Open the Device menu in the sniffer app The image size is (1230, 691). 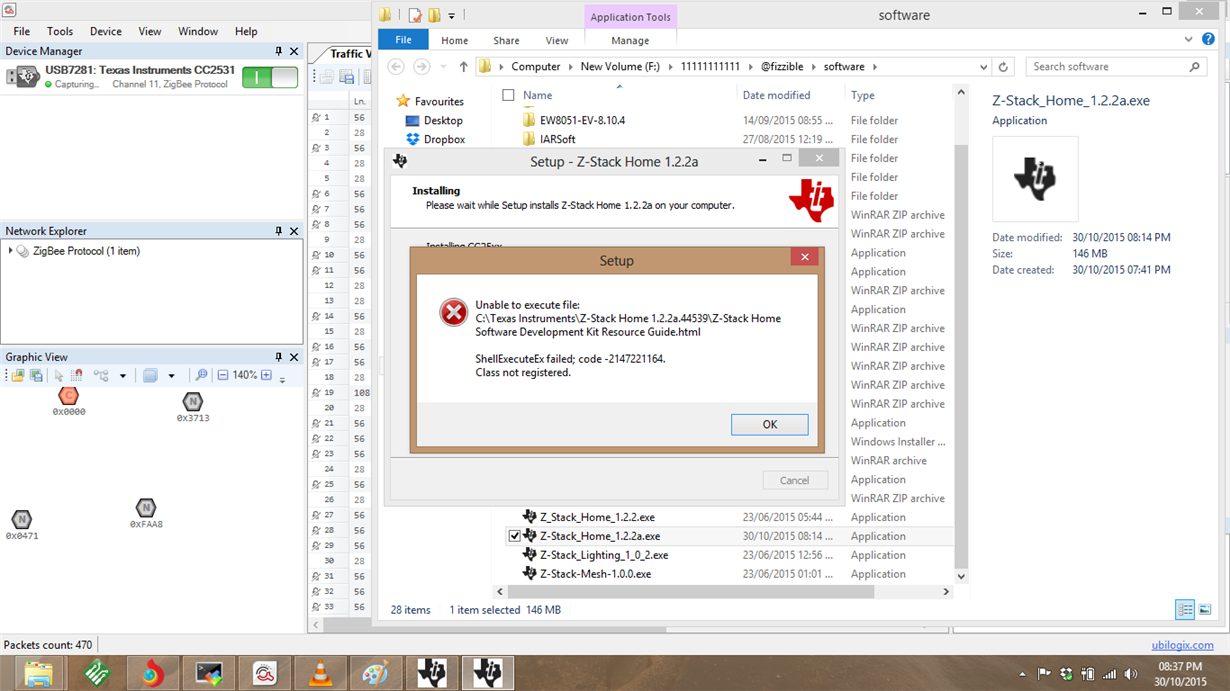pyautogui.click(x=106, y=31)
